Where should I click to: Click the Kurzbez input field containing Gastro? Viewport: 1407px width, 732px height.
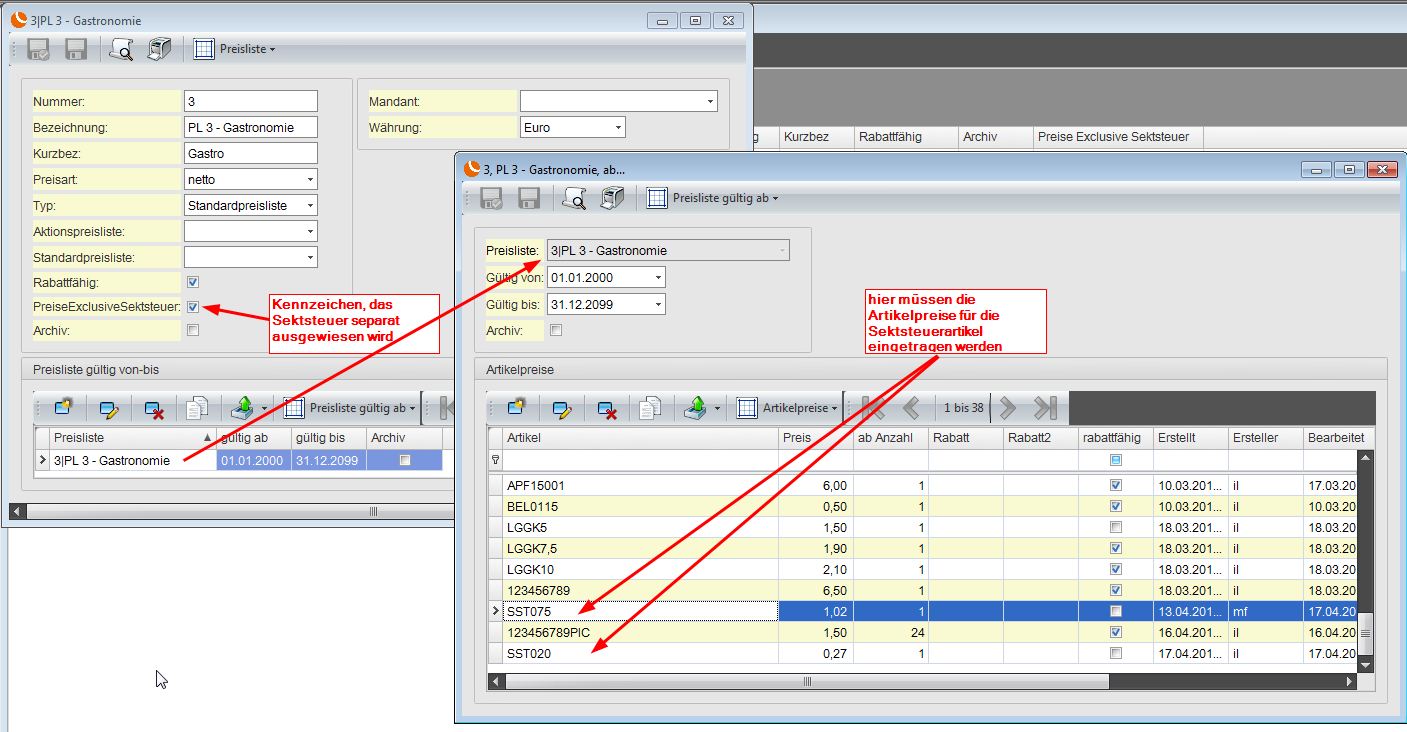[x=251, y=154]
